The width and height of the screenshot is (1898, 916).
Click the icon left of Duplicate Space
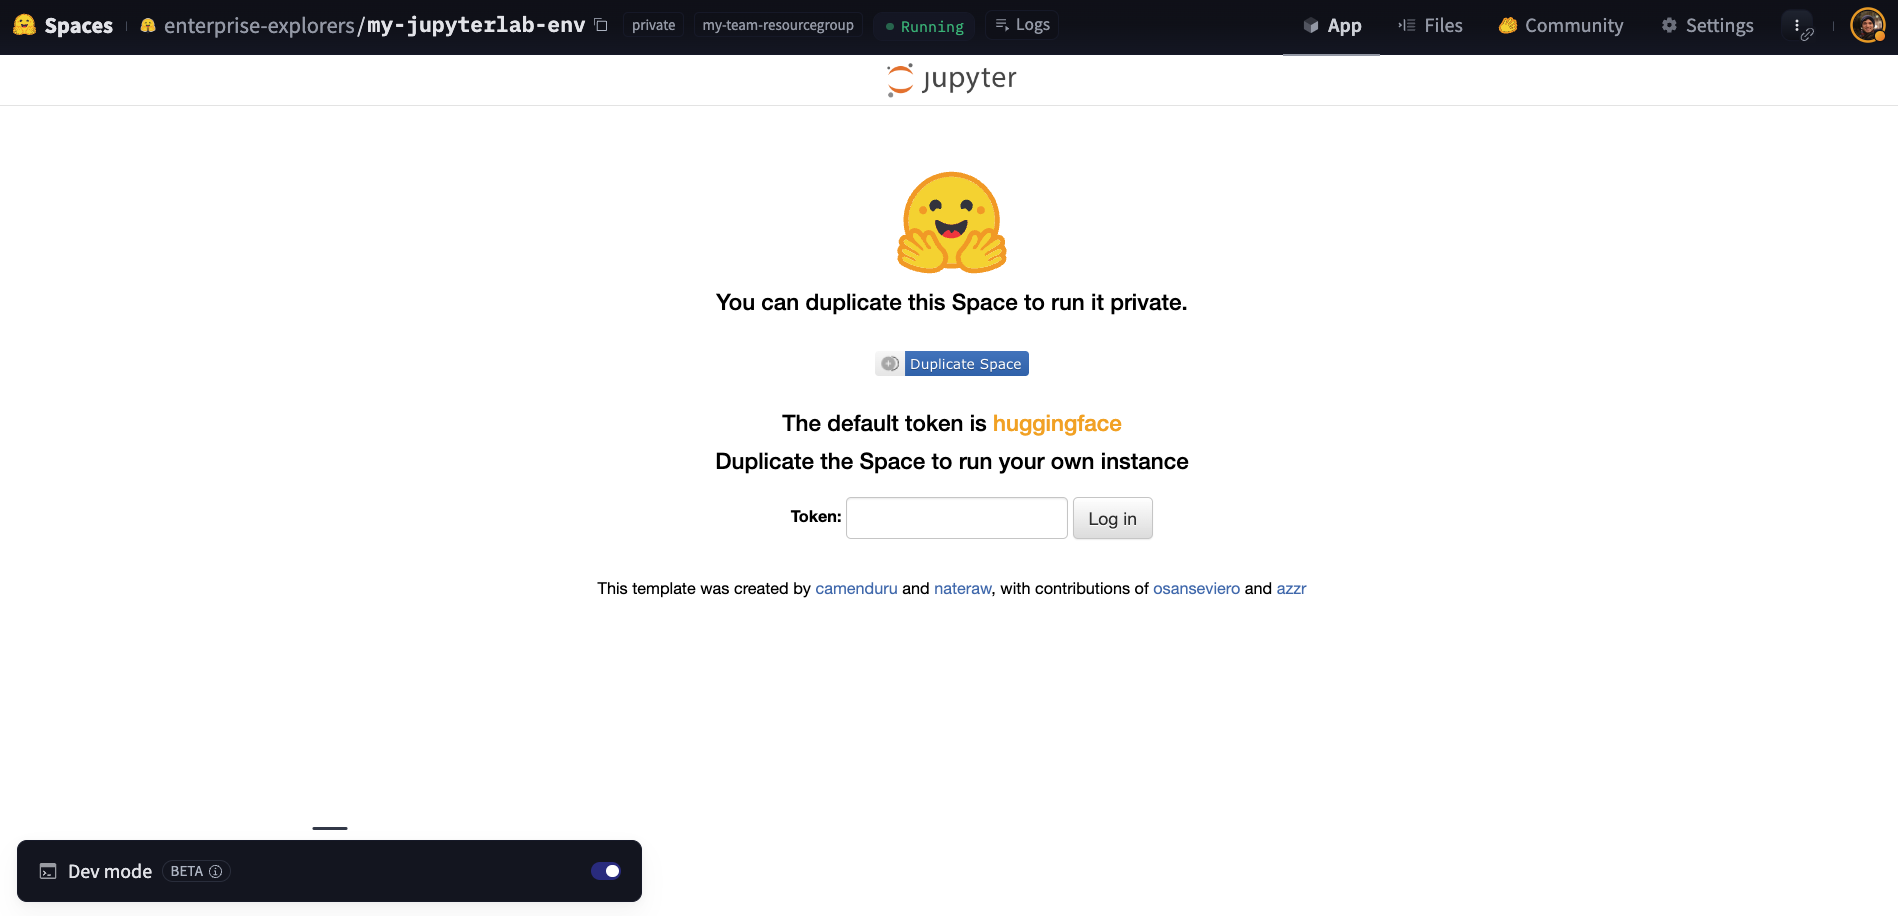click(890, 364)
